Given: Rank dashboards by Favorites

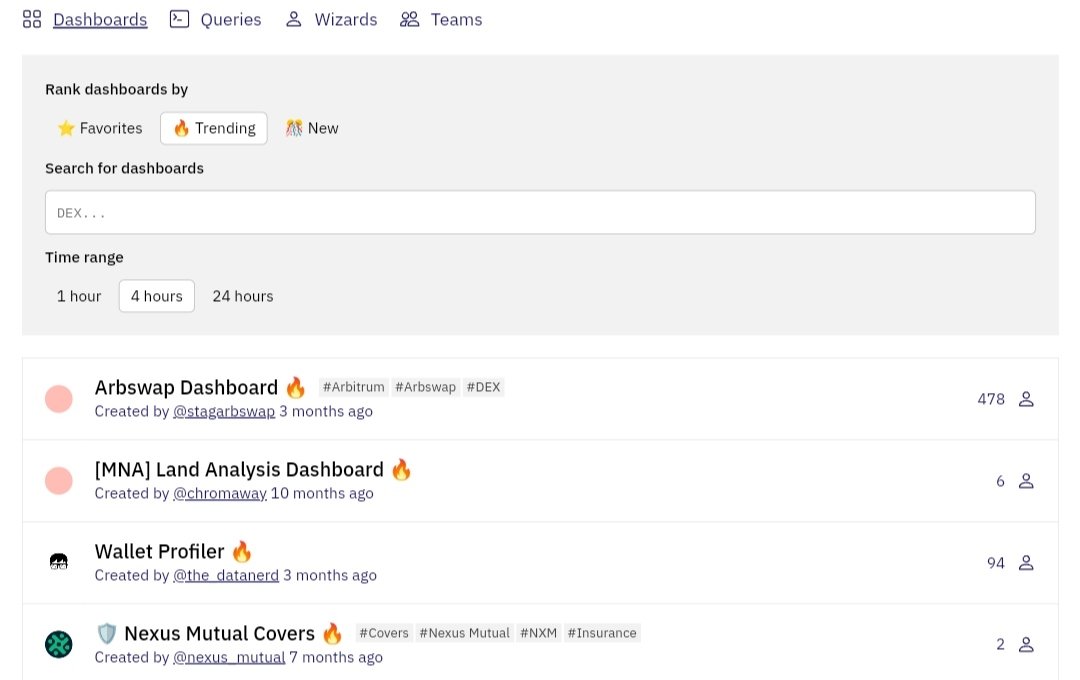Looking at the screenshot, I should click(100, 128).
